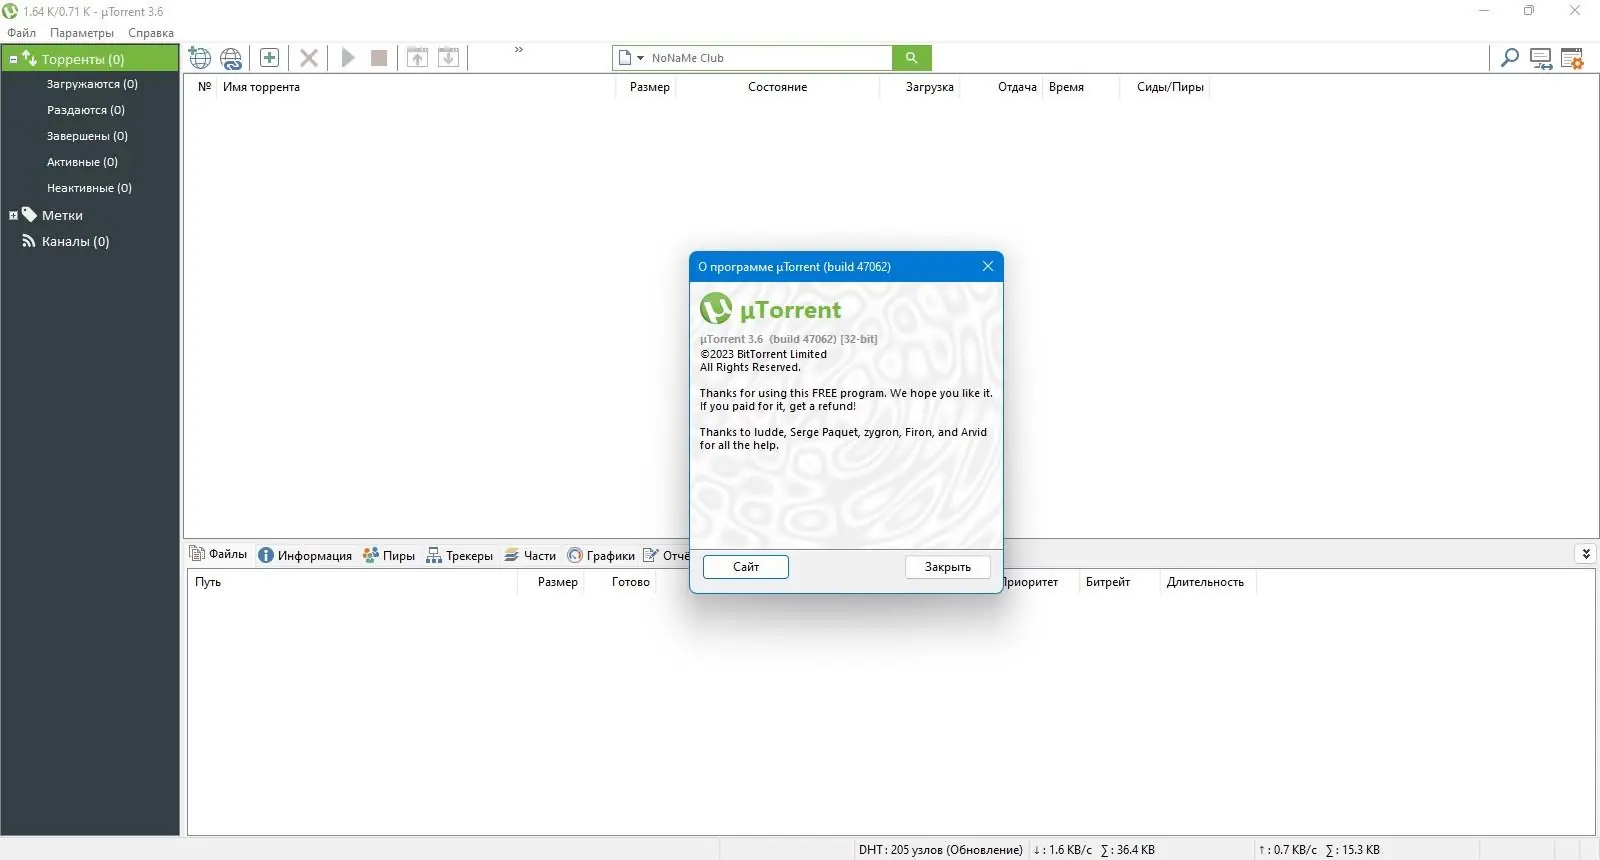Open the search provider dropdown arrow
Screen dimensions: 1600x860
(641, 58)
